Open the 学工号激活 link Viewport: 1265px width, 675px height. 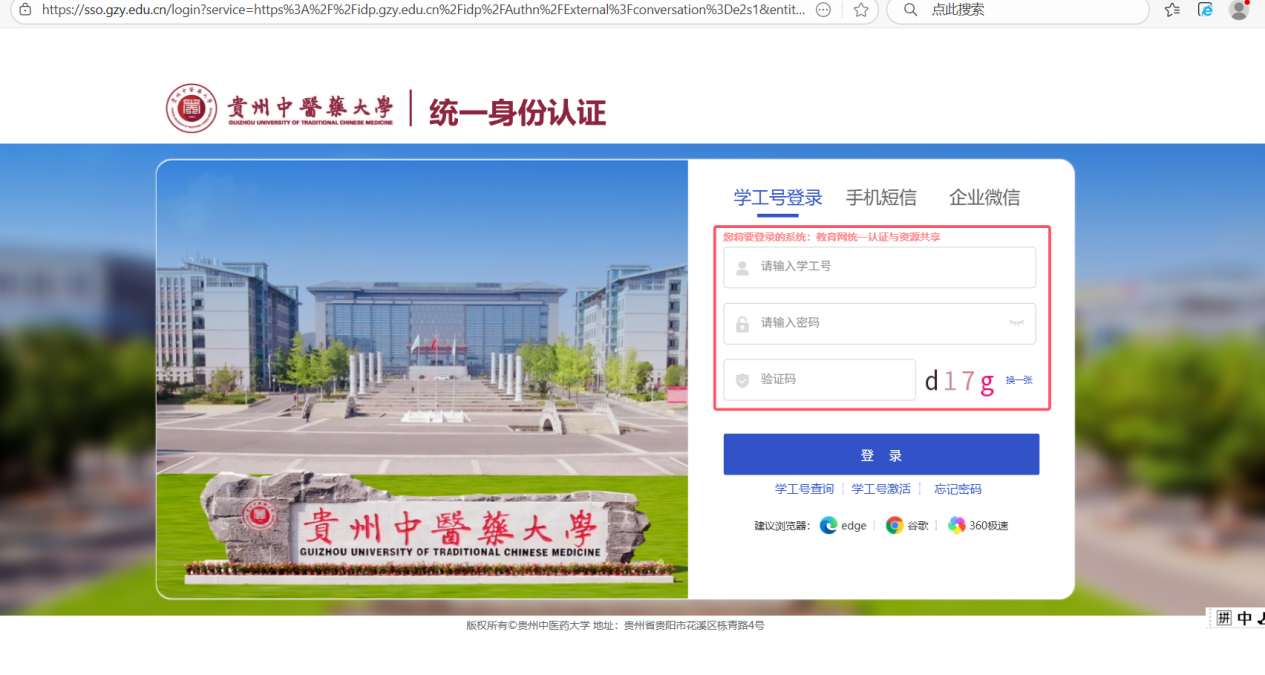pos(881,489)
